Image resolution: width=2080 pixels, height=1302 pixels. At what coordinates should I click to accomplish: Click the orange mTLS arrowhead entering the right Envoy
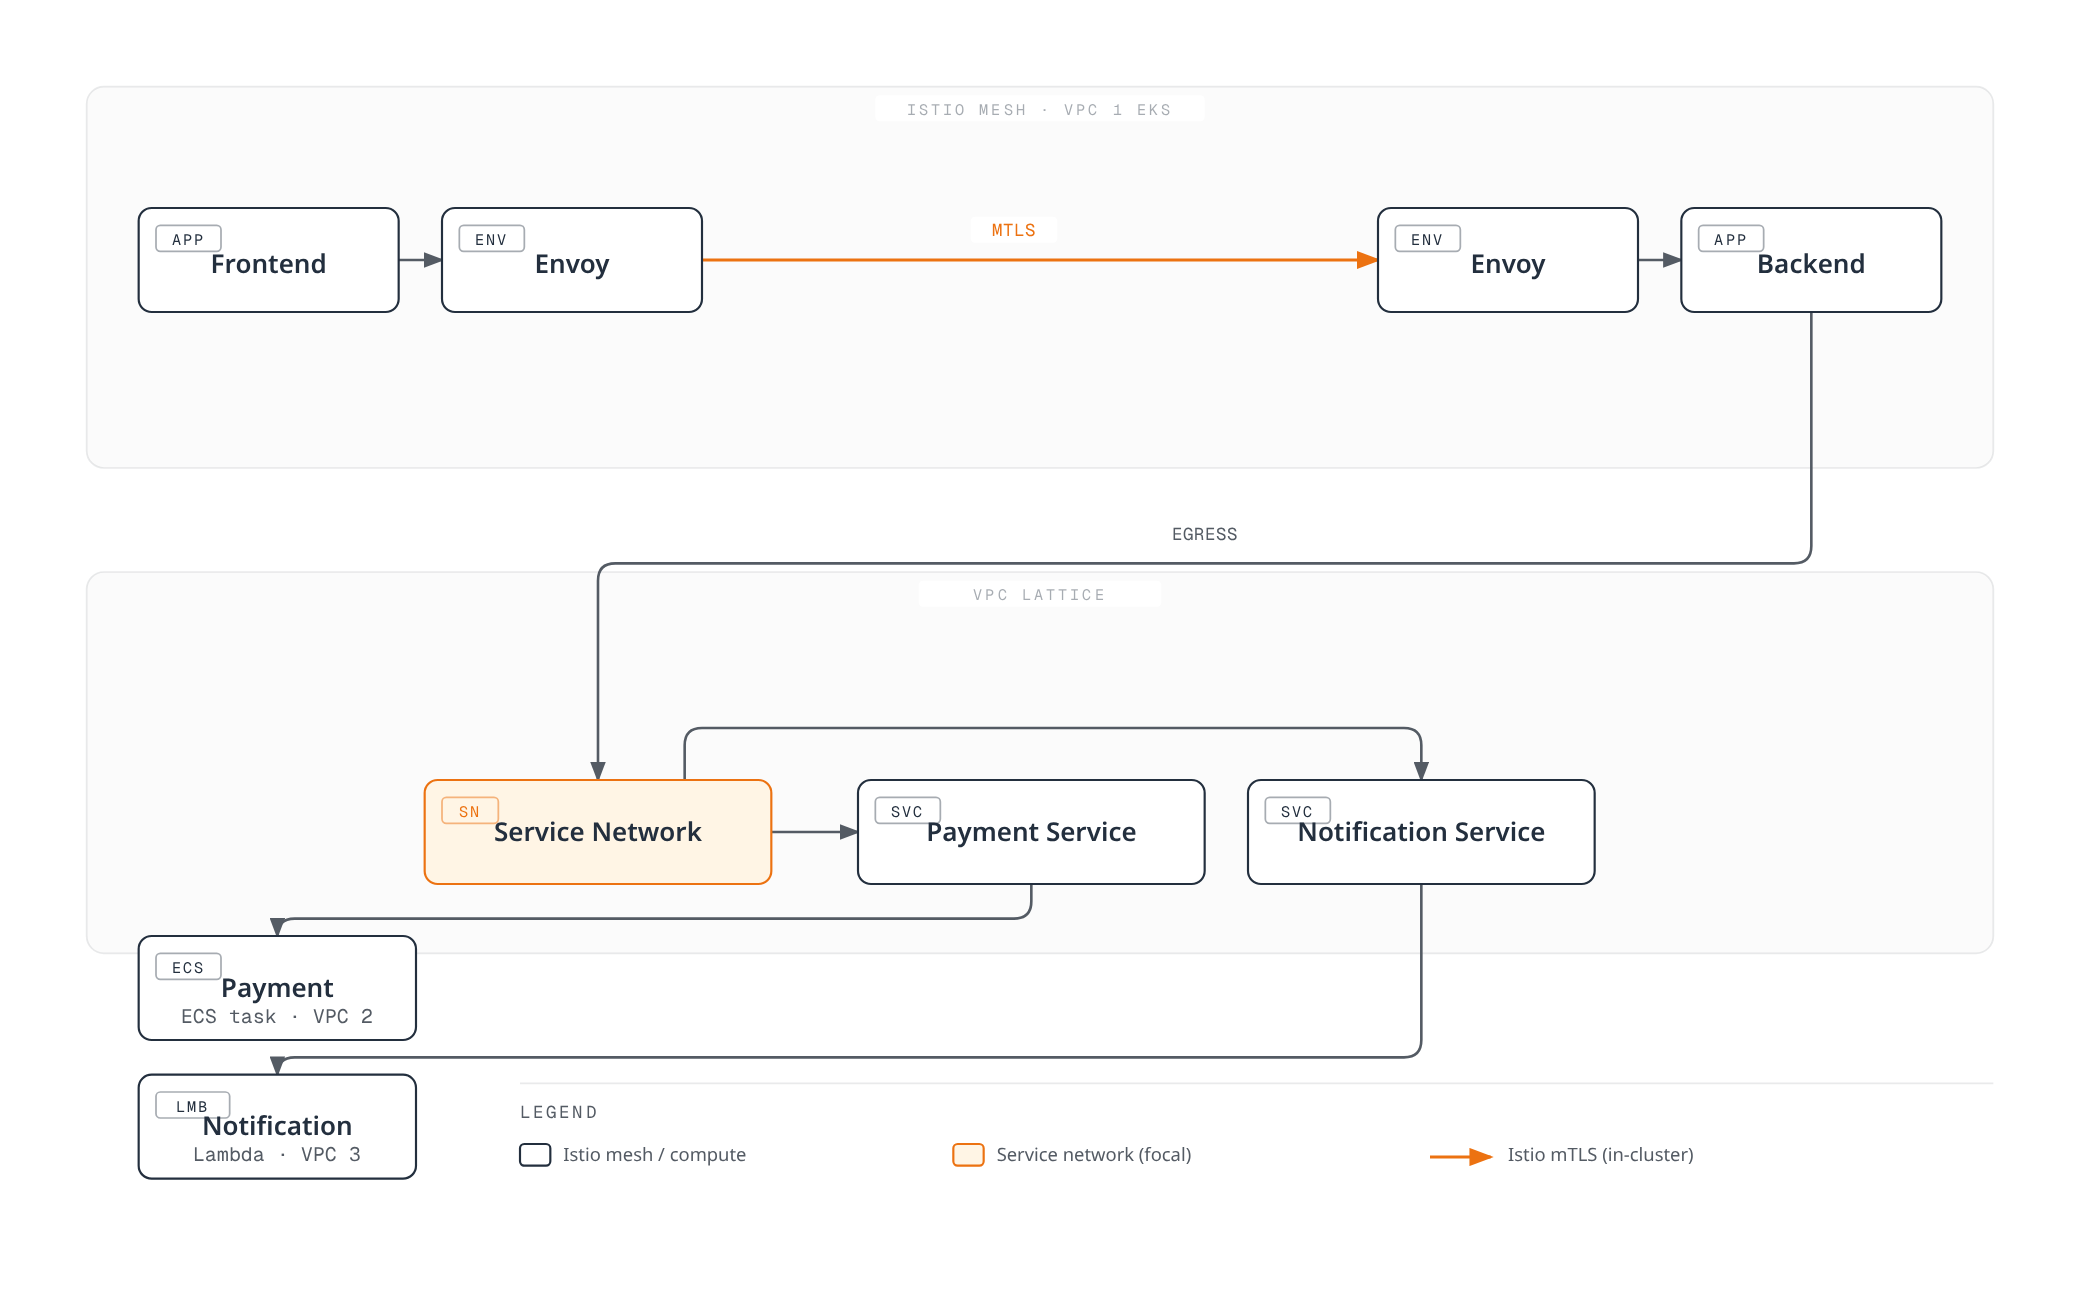click(1367, 260)
